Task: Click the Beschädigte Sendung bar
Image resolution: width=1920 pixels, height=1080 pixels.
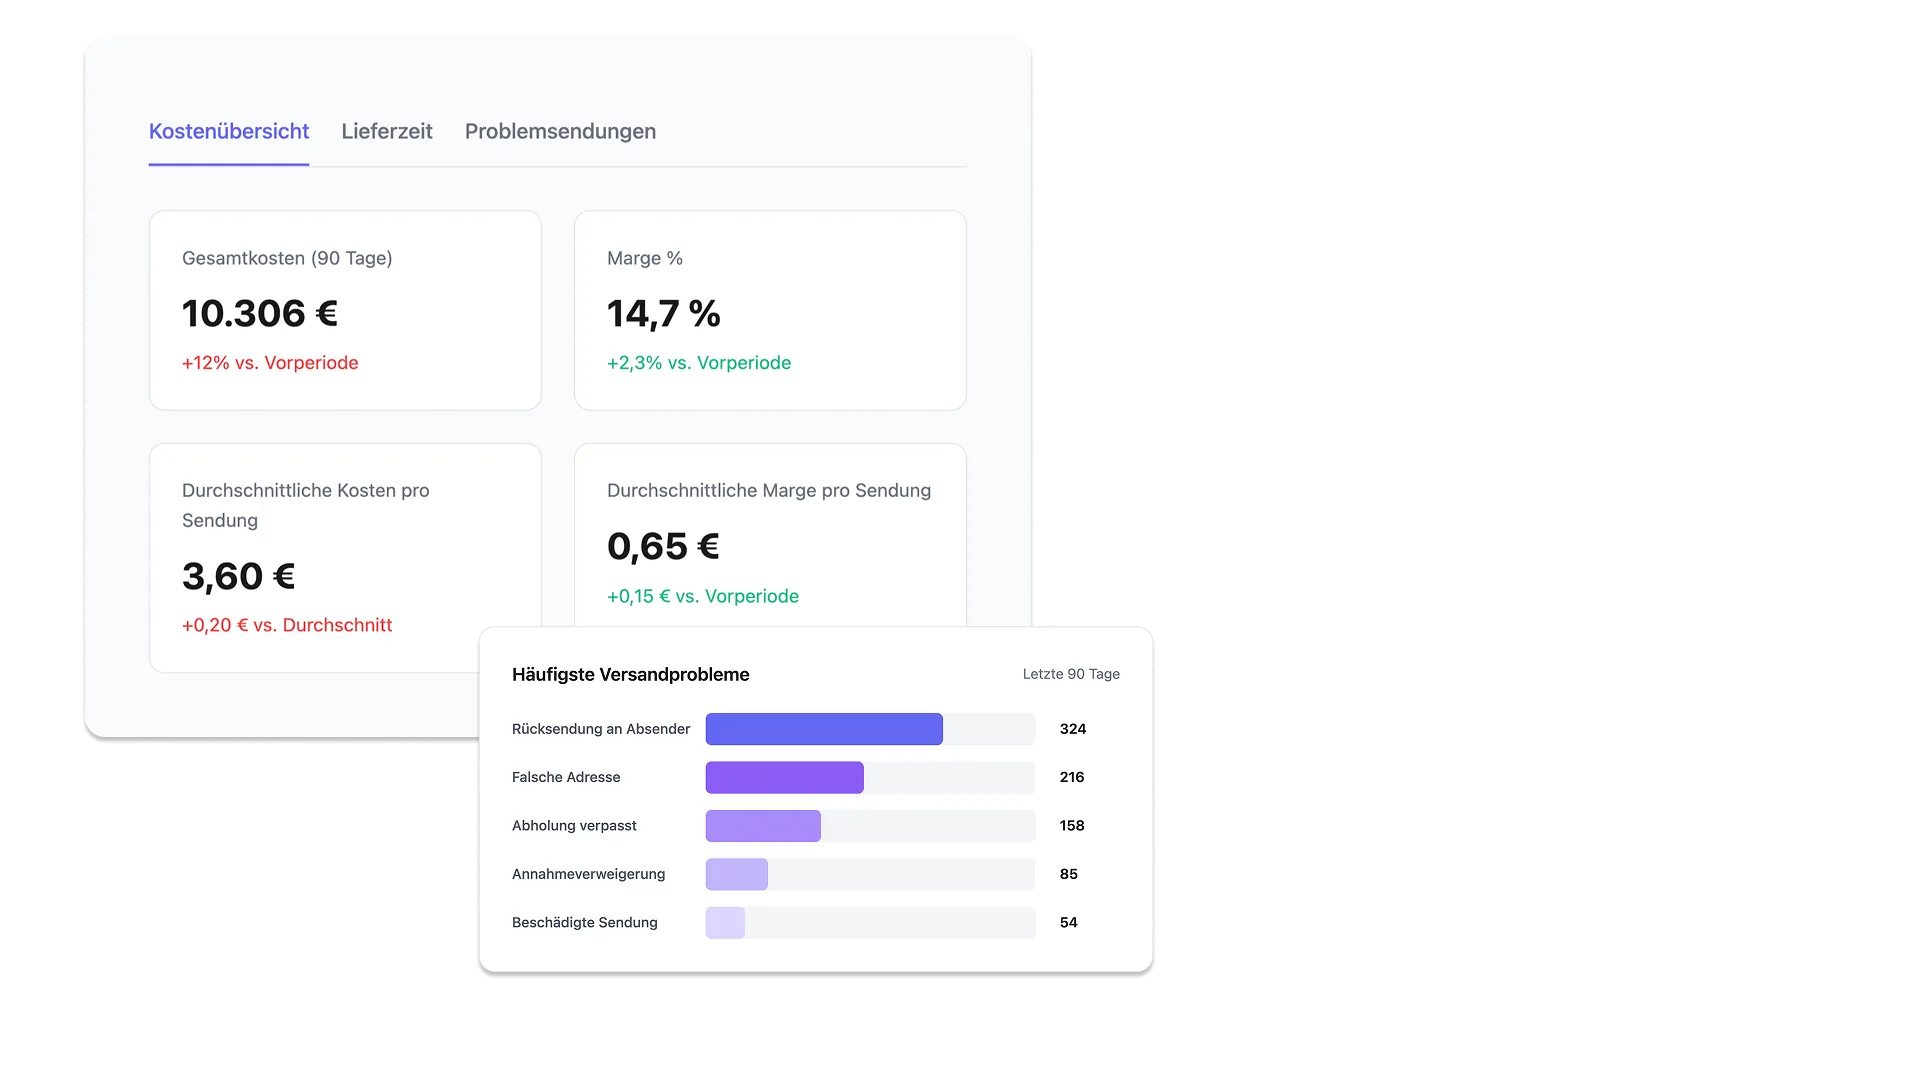Action: [725, 922]
